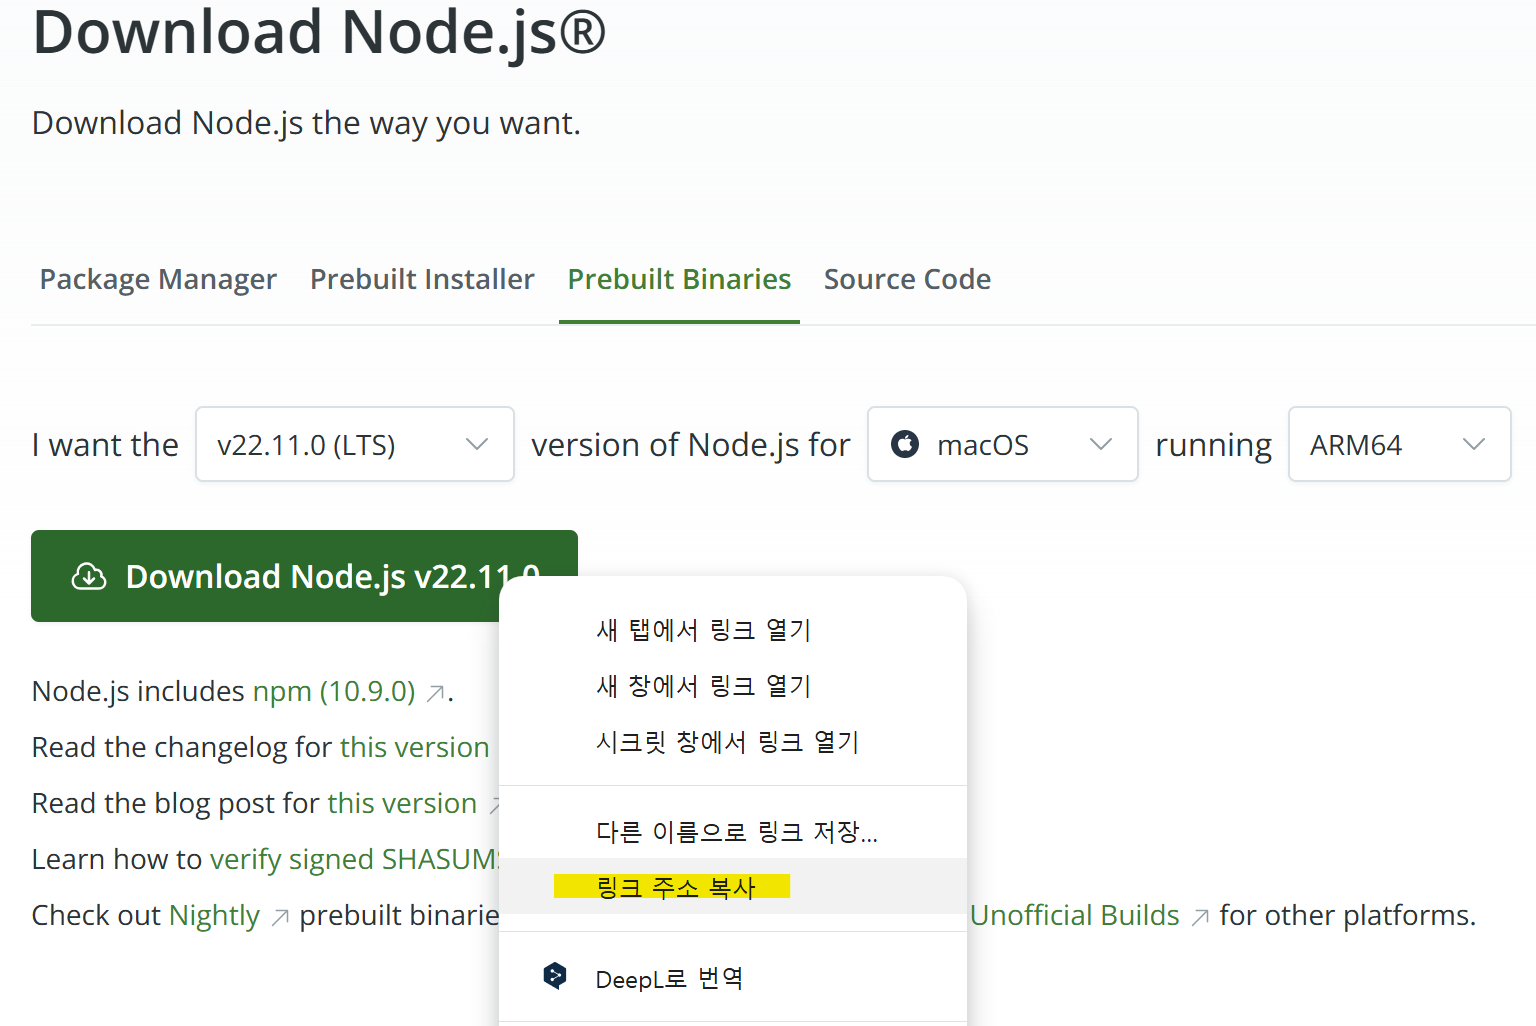This screenshot has height=1026, width=1536.
Task: Open the v22.11.0 (LTS) version dropdown
Action: [x=354, y=444]
